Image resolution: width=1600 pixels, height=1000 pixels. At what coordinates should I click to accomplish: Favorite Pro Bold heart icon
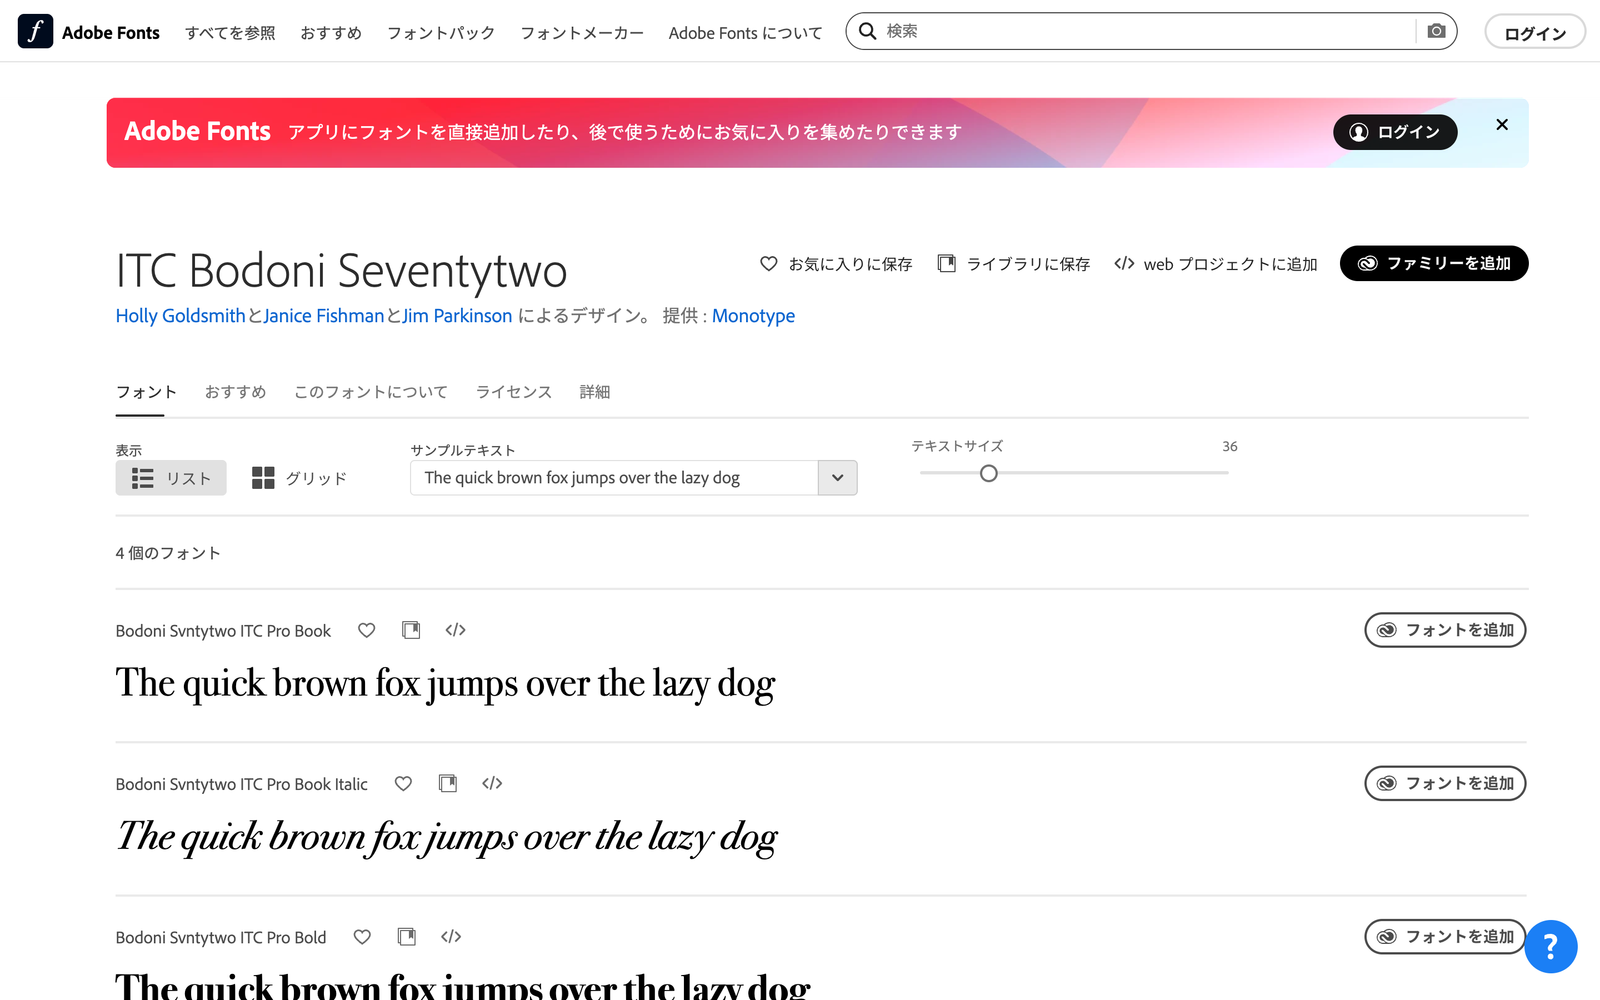[x=362, y=937]
